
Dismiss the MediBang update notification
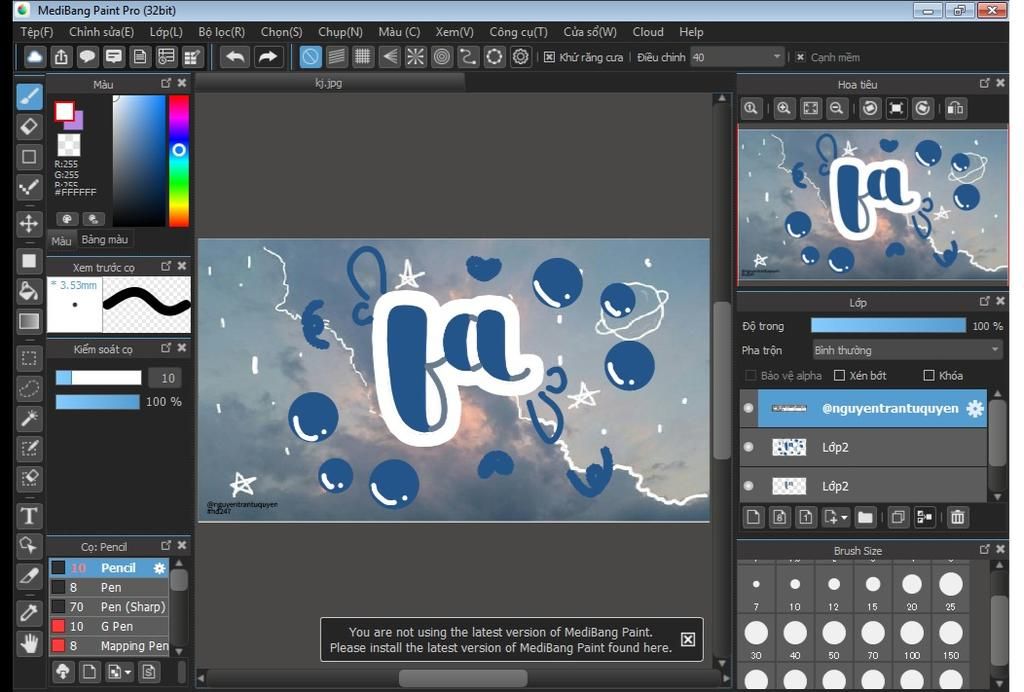click(x=688, y=639)
